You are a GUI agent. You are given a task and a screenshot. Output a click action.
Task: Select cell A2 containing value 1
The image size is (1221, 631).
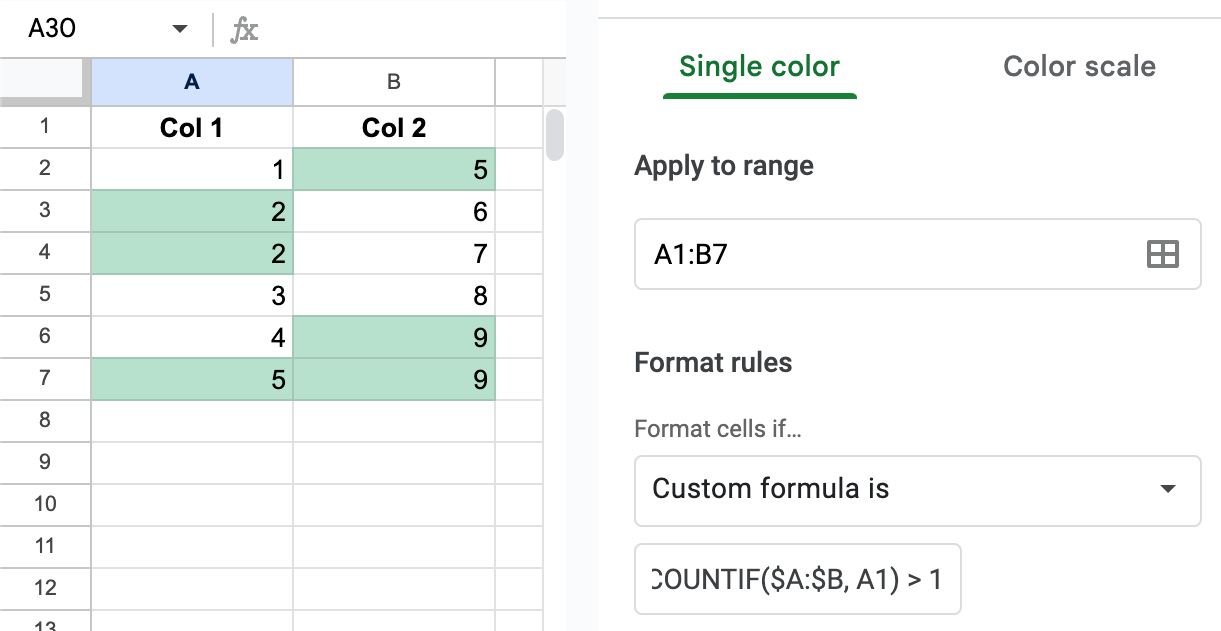point(191,169)
